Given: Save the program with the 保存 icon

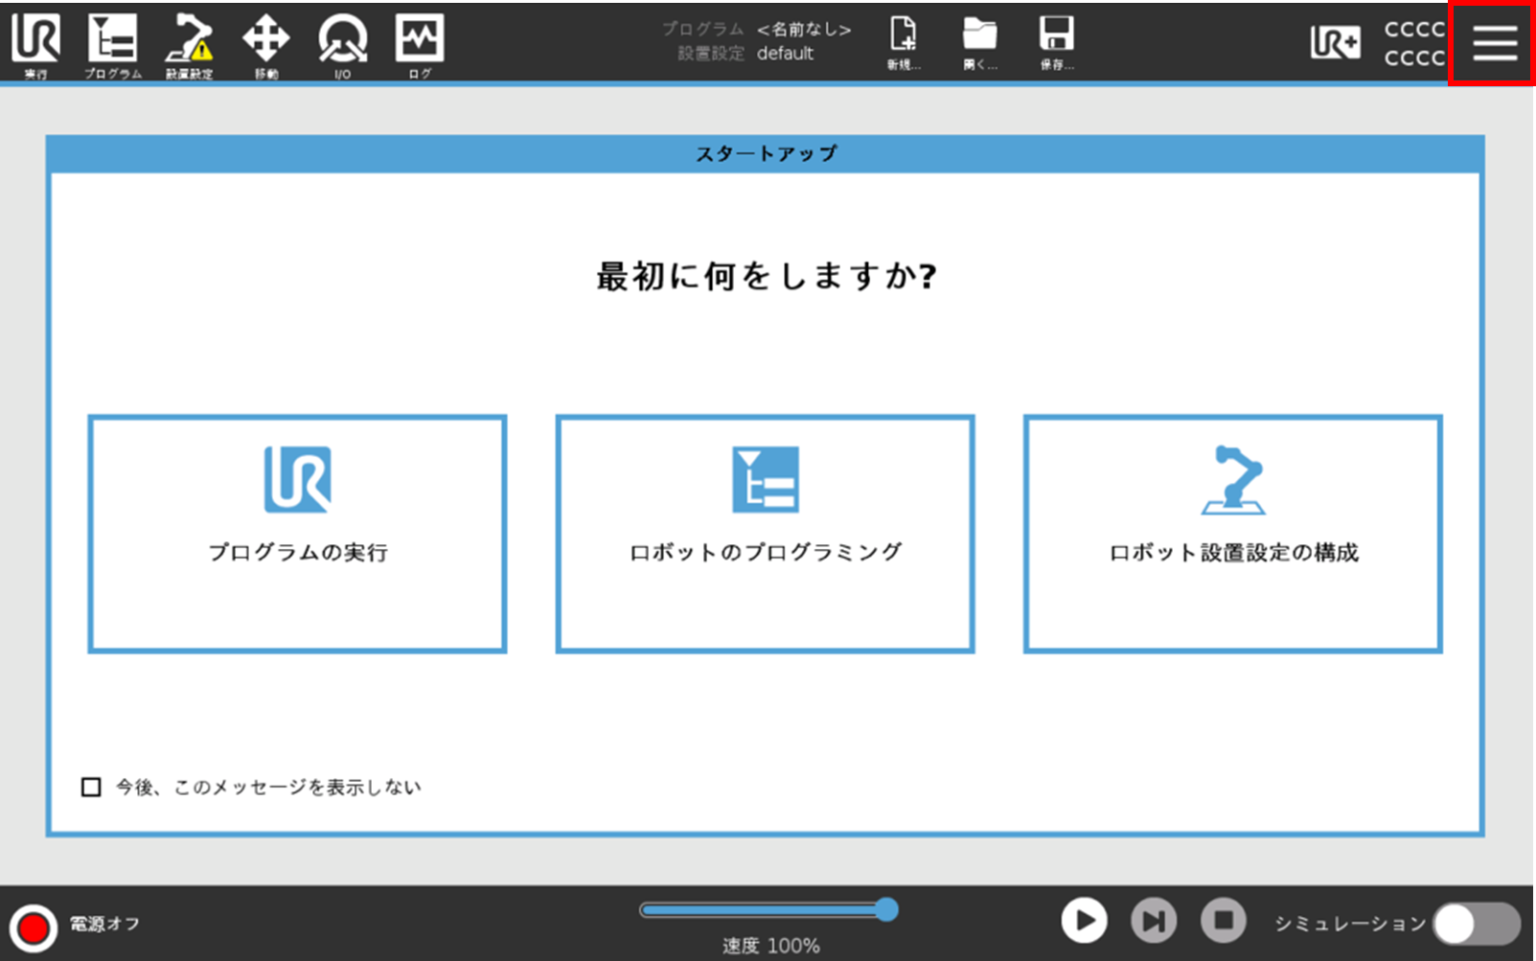Looking at the screenshot, I should [1057, 44].
